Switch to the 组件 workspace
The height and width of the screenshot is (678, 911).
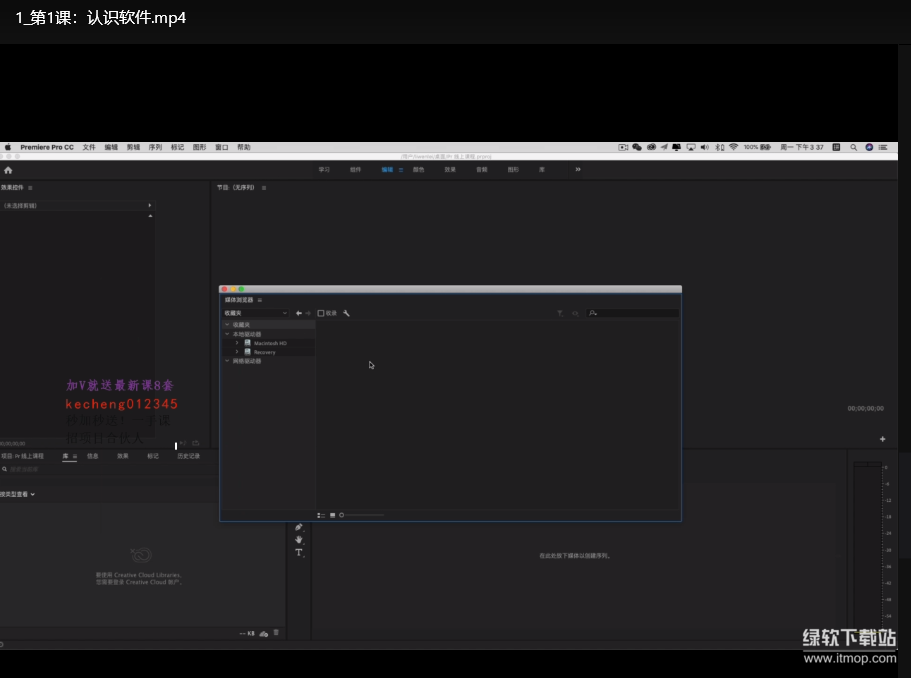pyautogui.click(x=355, y=170)
